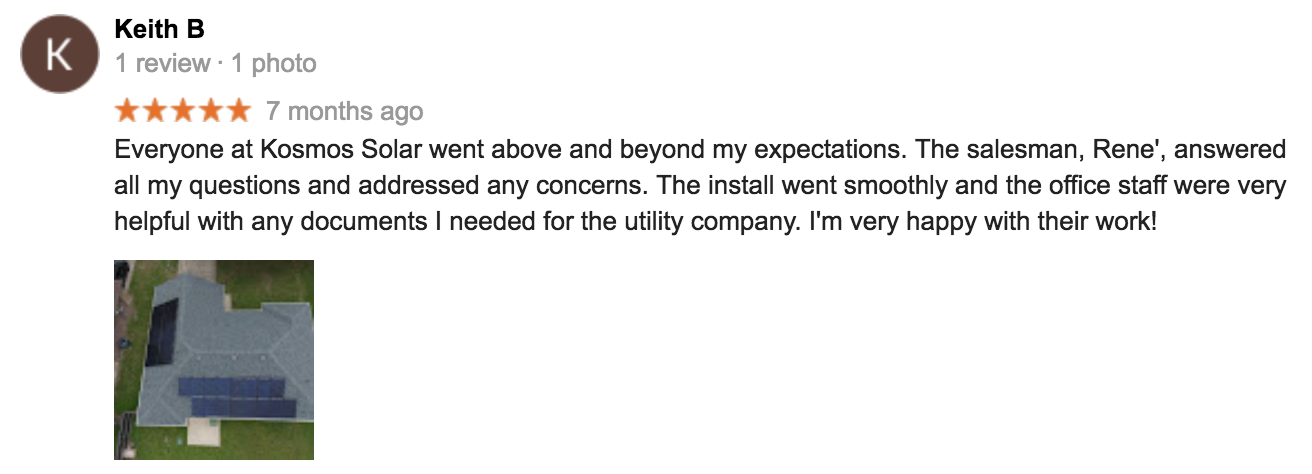1312x474 pixels.
Task: Click the second orange rating star
Action: tap(155, 110)
